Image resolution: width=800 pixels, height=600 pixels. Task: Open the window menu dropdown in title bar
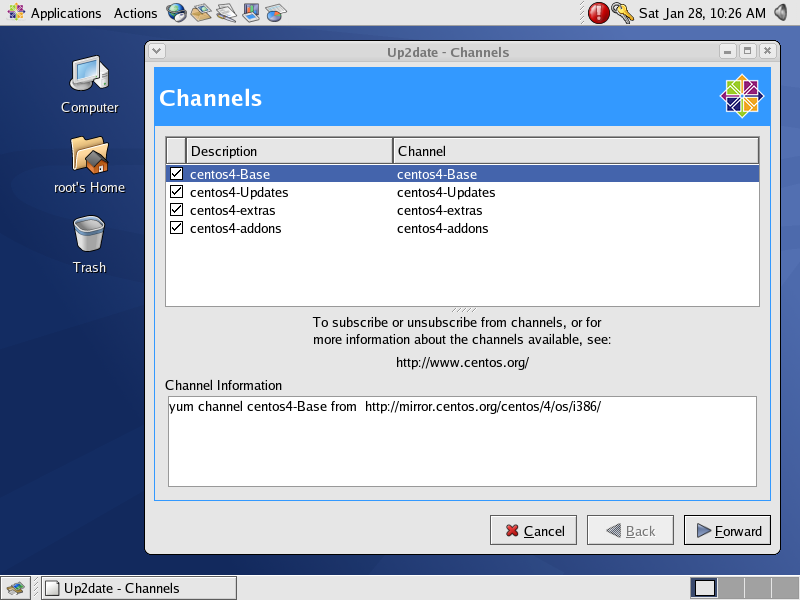tap(157, 51)
